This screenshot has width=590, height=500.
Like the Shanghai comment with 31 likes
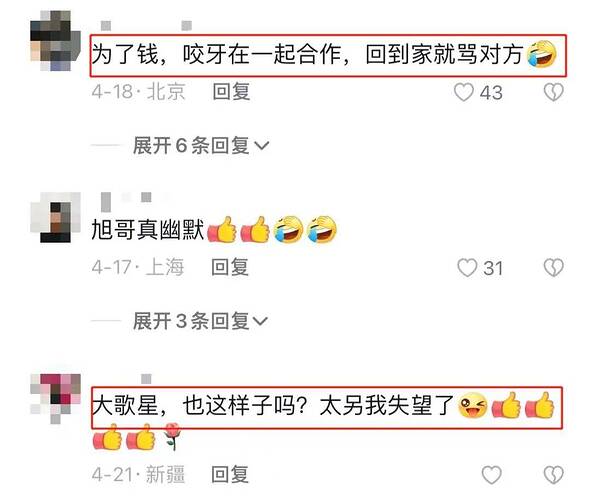pyautogui.click(x=467, y=268)
